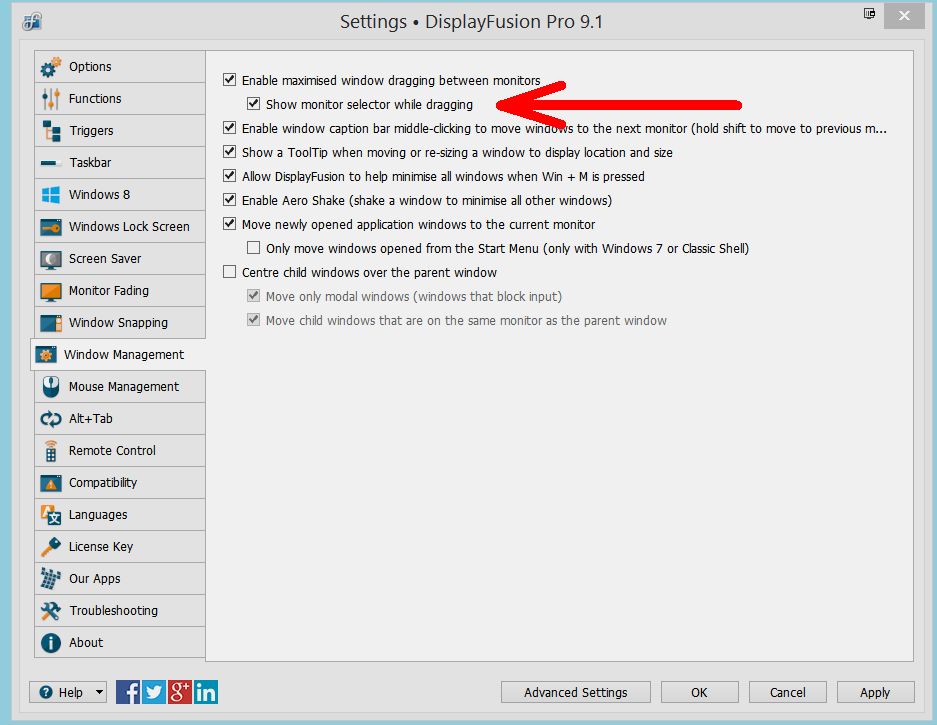Screen dimensions: 937x725
Task: Open the Twitter icon link
Action: 154,691
